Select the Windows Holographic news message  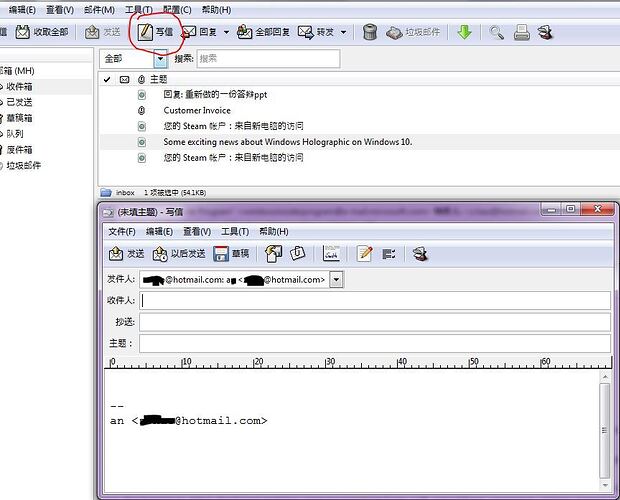click(x=288, y=142)
